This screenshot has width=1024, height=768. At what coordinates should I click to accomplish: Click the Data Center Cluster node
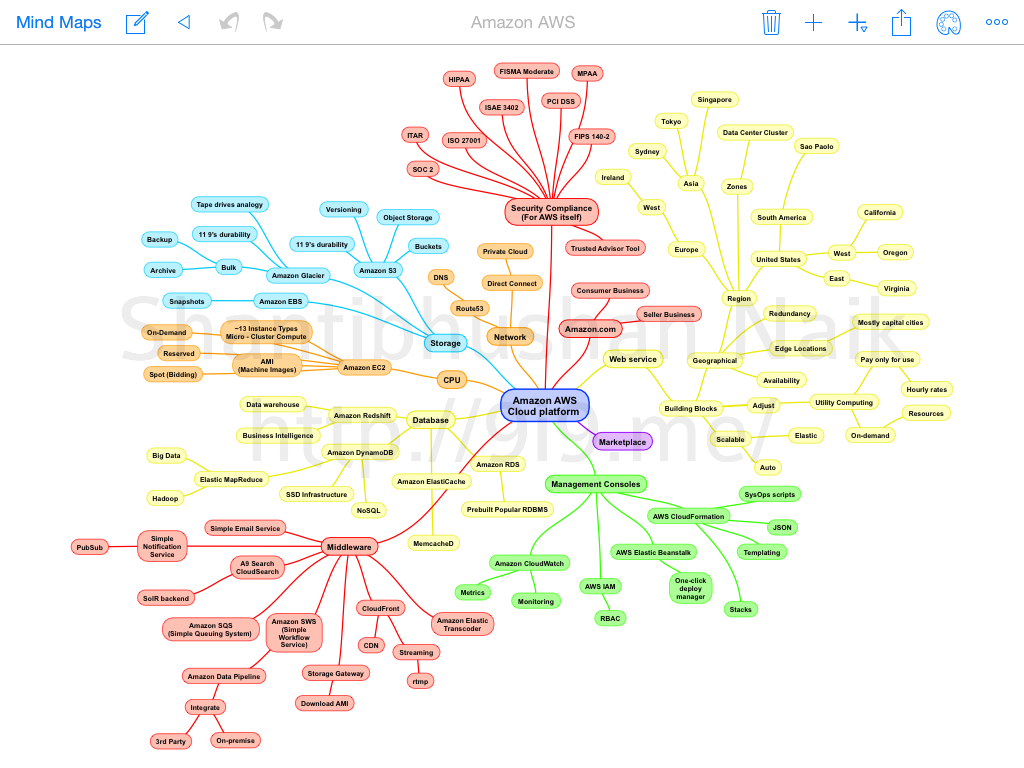point(755,133)
